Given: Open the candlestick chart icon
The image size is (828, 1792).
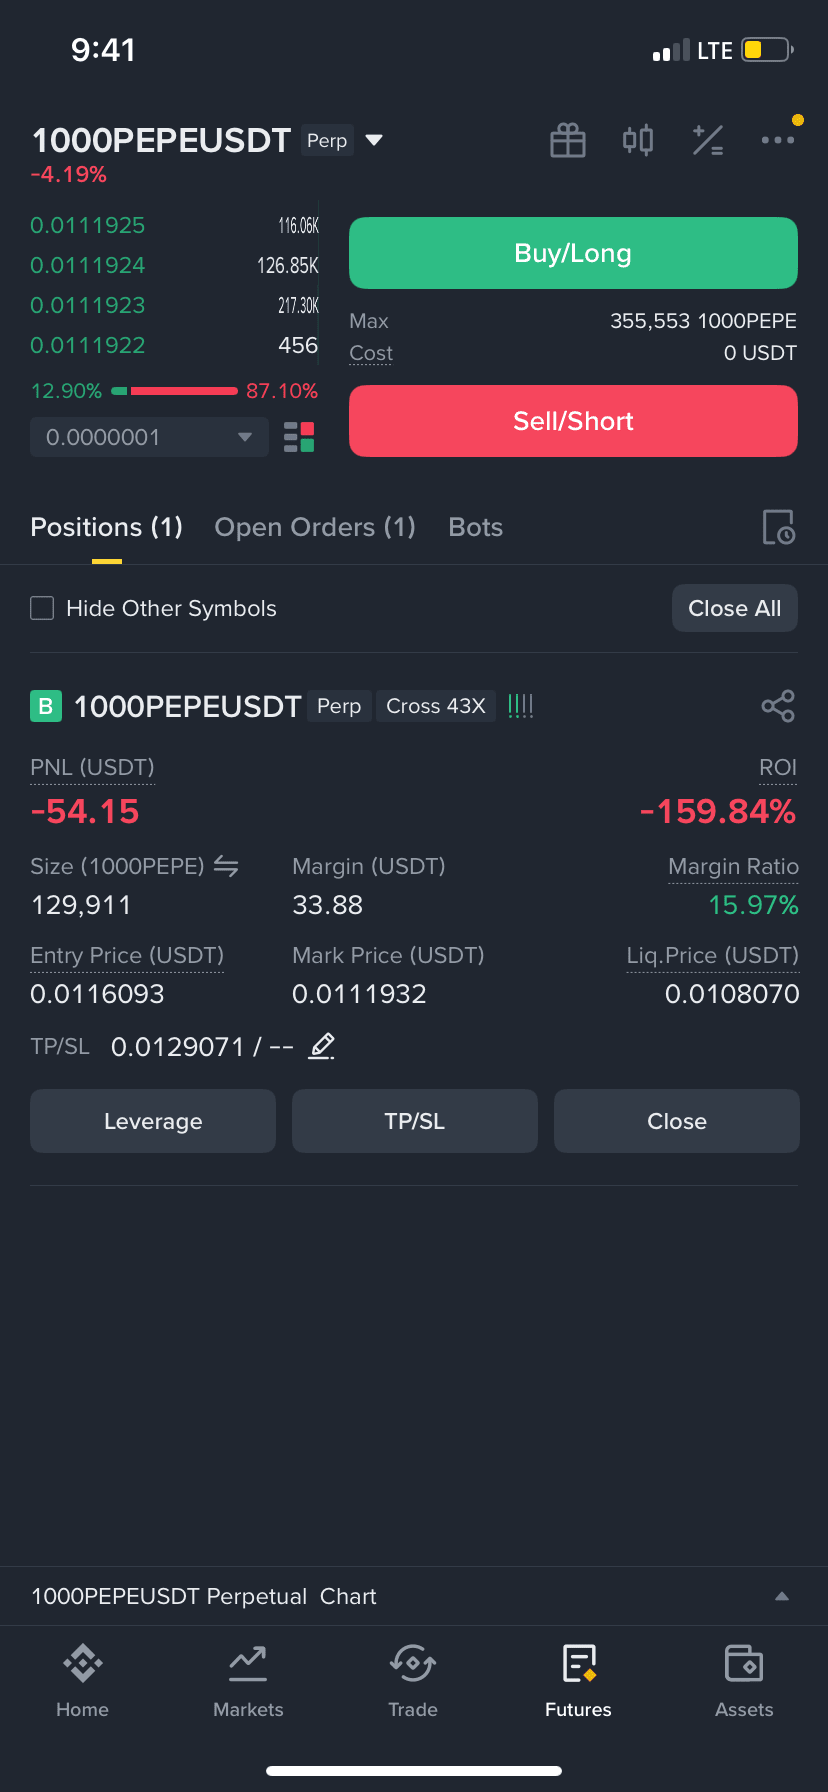Looking at the screenshot, I should pyautogui.click(x=638, y=140).
